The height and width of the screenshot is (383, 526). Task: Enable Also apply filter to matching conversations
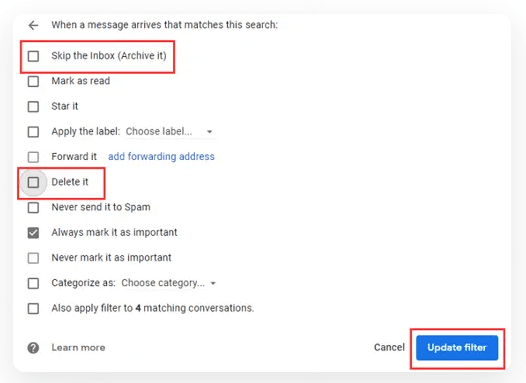tap(33, 309)
